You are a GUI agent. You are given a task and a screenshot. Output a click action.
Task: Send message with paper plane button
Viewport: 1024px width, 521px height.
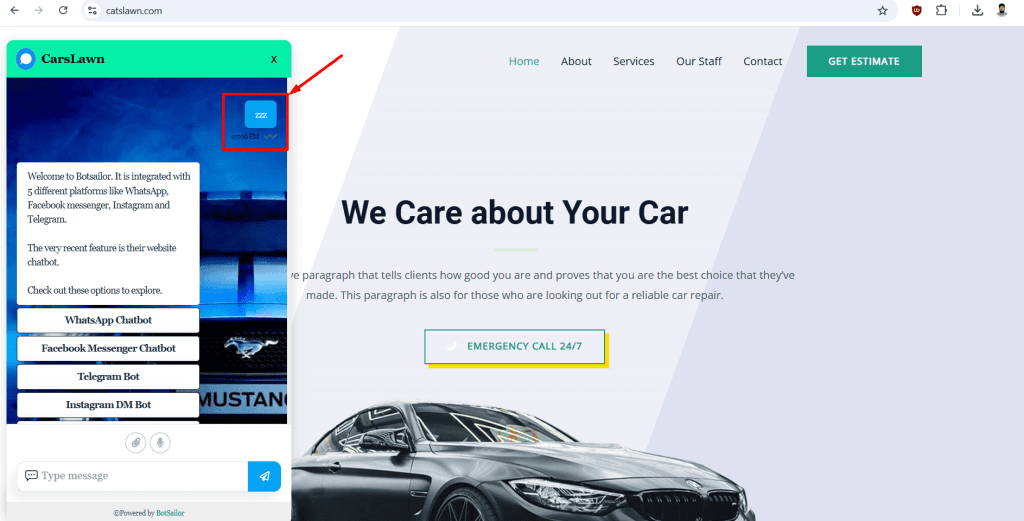tap(264, 476)
